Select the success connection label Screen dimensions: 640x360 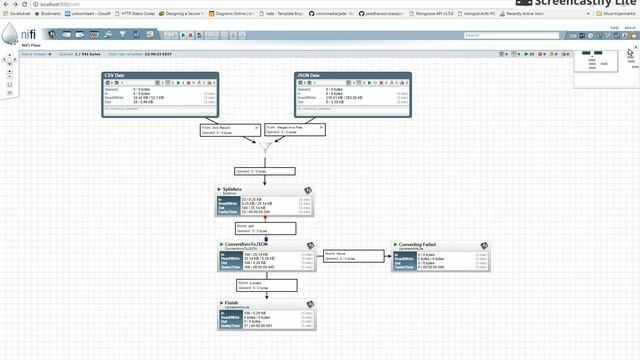click(267, 285)
